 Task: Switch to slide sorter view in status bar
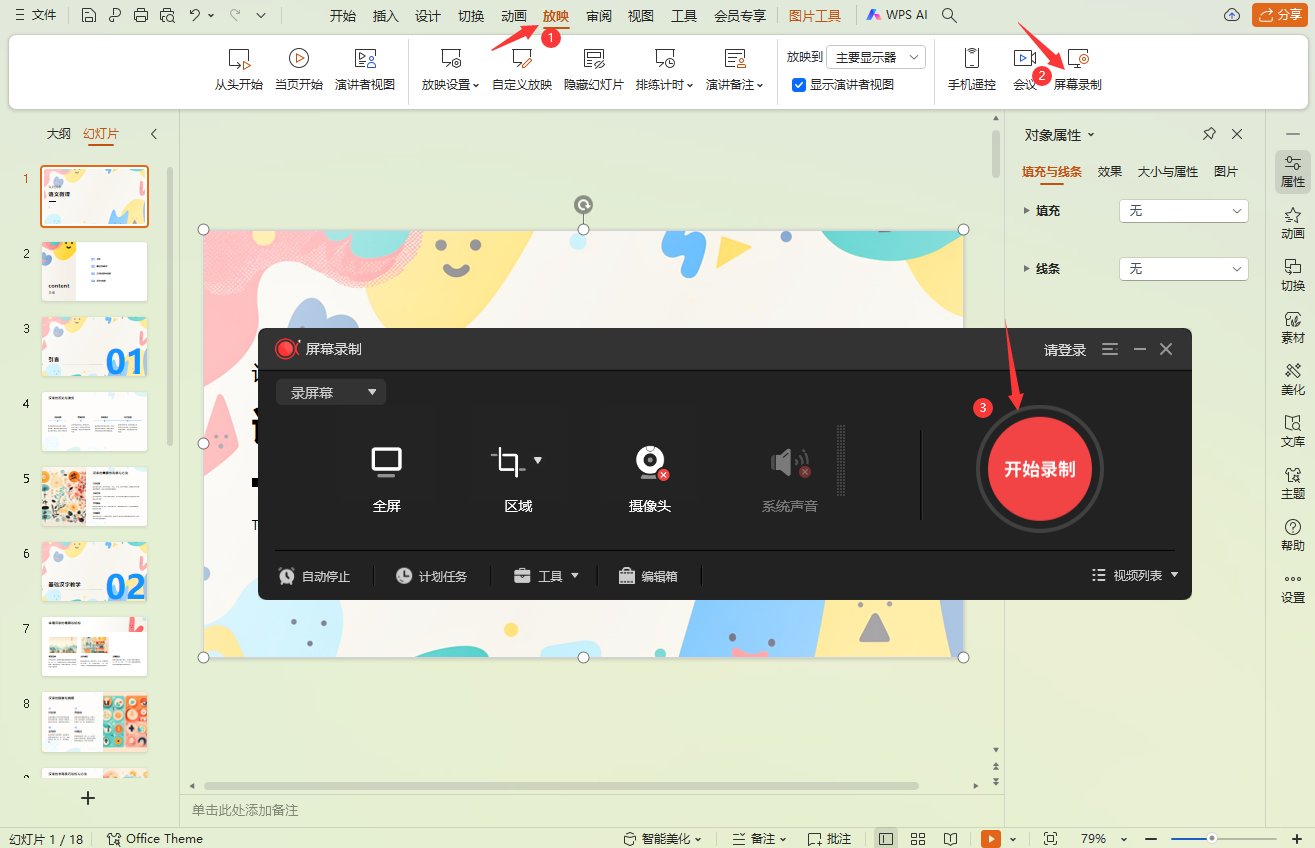[918, 839]
